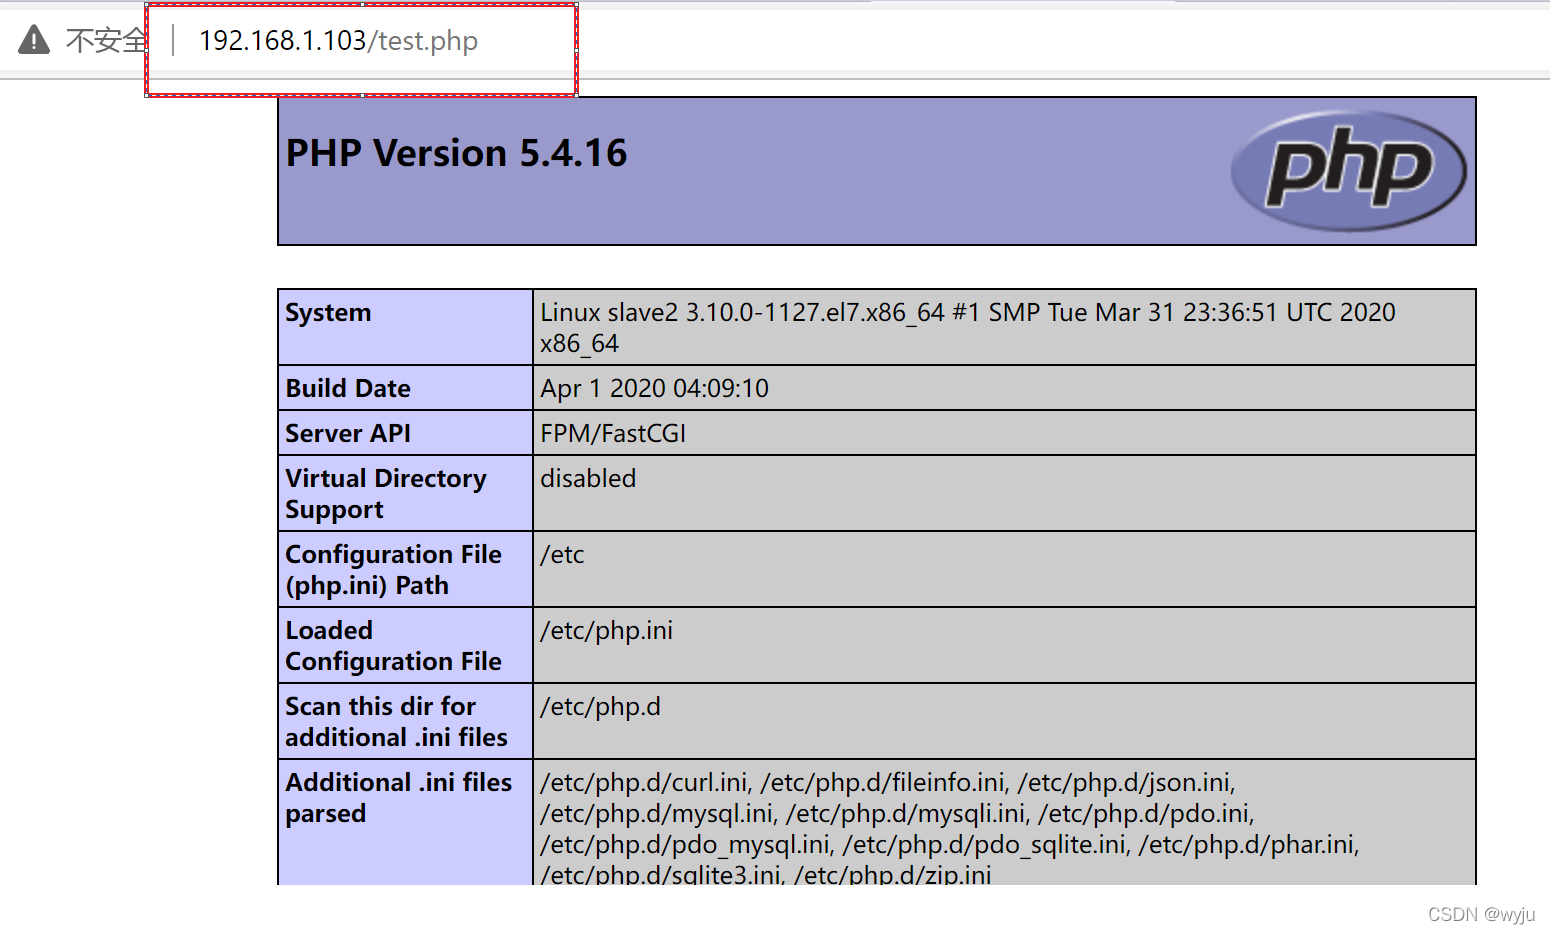Click the '/etc' path value
This screenshot has height=934, width=1550.
(x=562, y=554)
